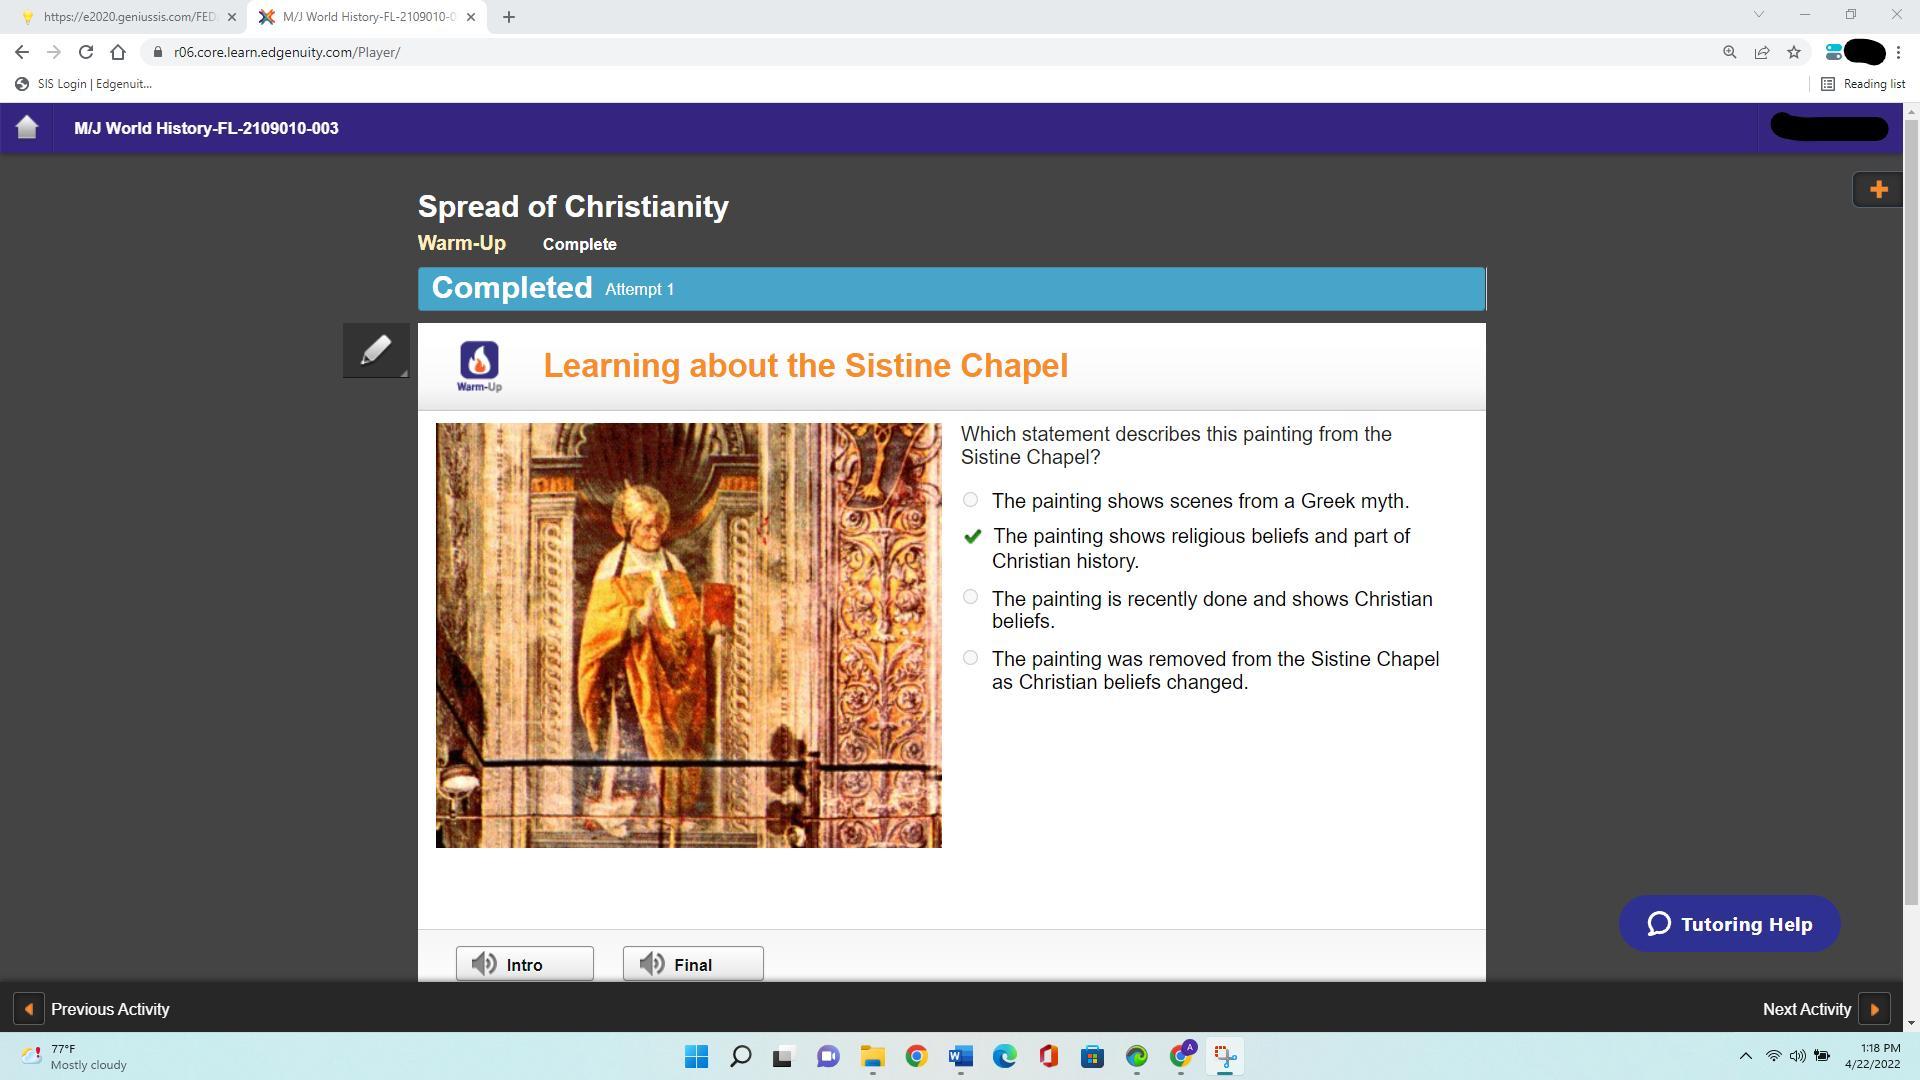Open the zoom magnifier in address bar
Screen dimensions: 1920x1080
(1729, 52)
